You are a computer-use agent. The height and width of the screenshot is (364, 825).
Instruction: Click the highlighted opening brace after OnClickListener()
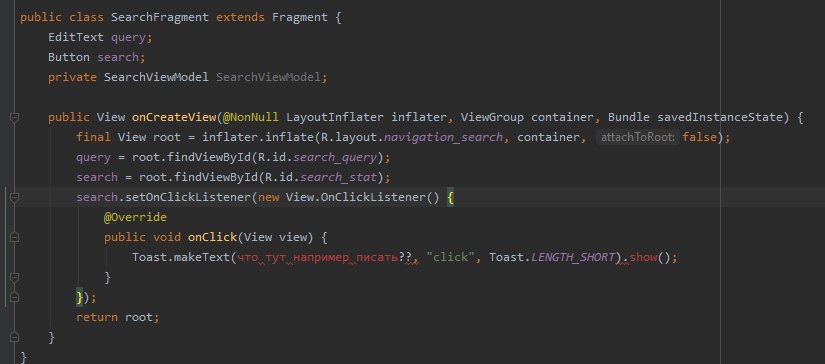tap(450, 198)
